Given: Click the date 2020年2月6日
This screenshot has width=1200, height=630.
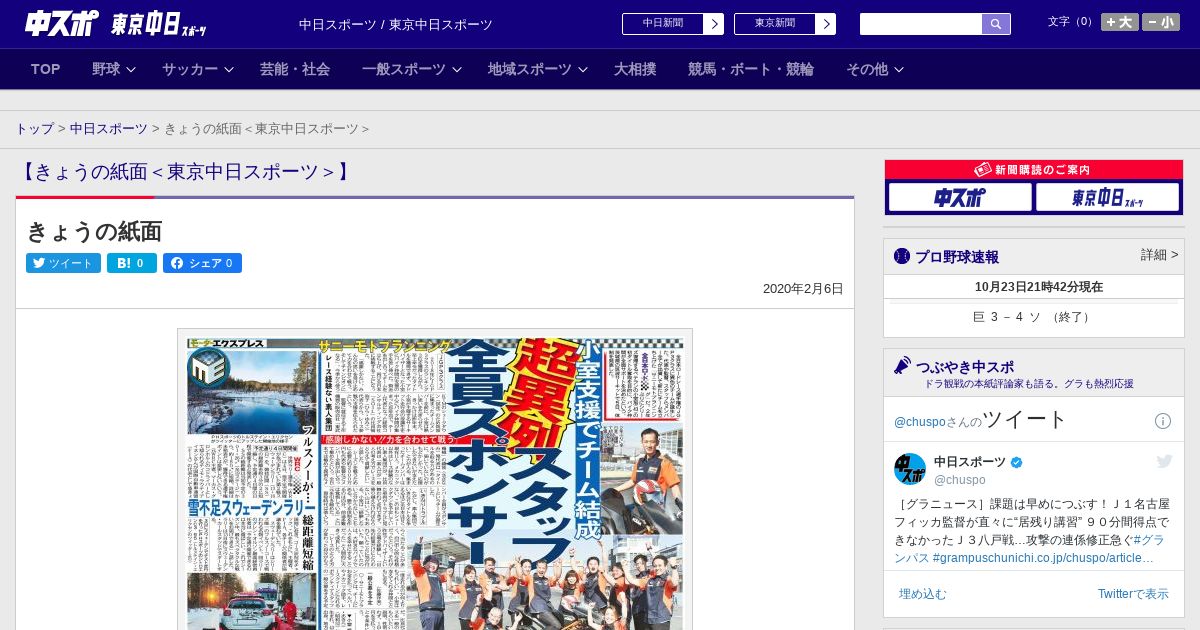Looking at the screenshot, I should tap(803, 289).
